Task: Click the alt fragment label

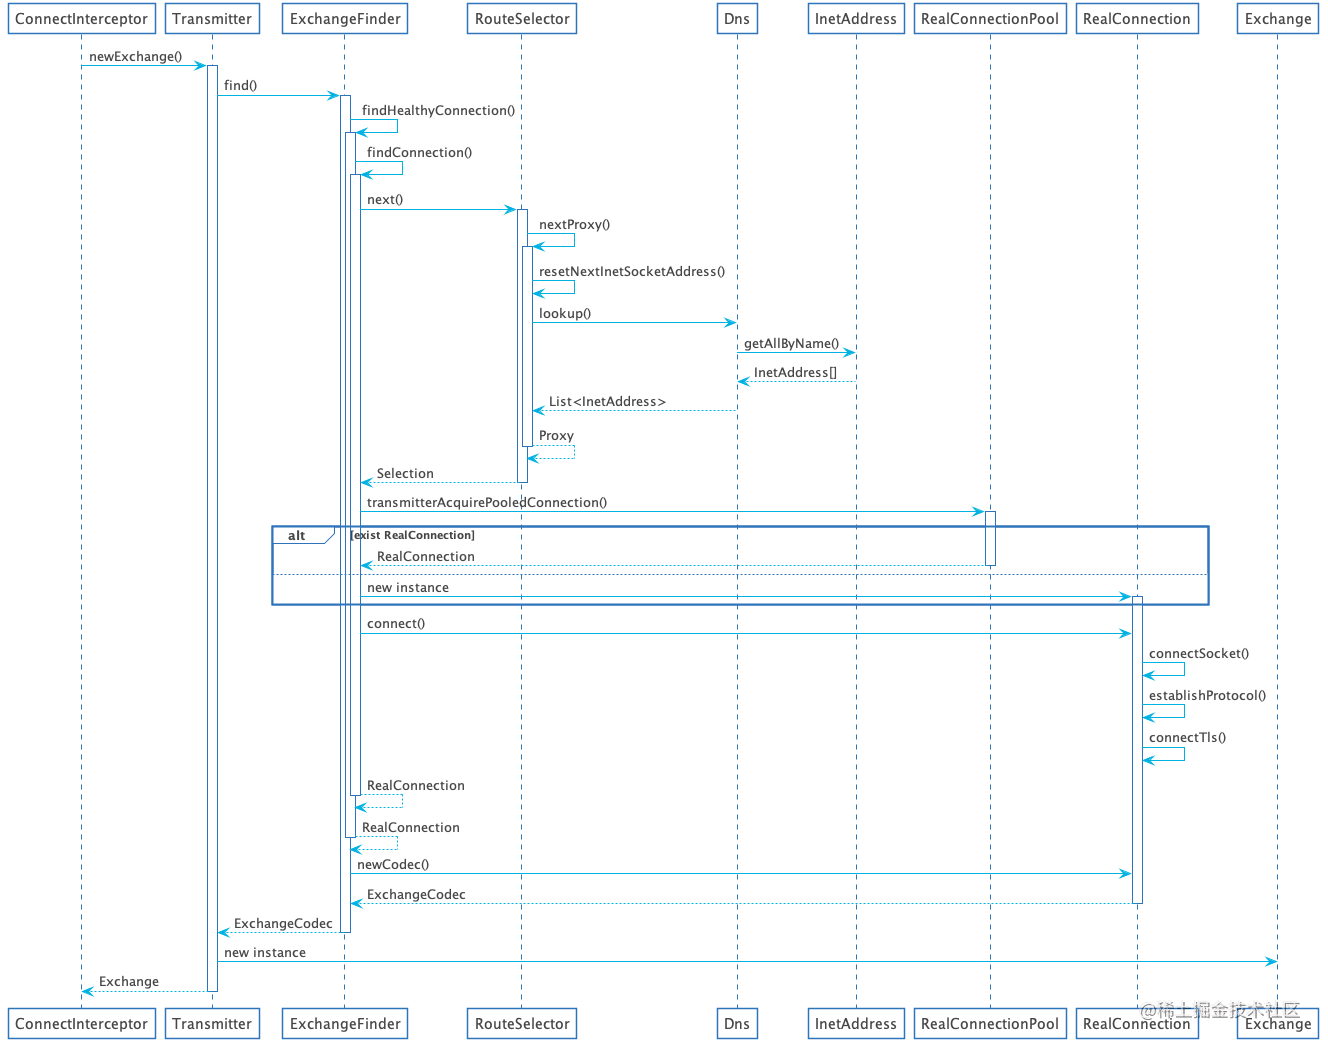Action: point(297,536)
